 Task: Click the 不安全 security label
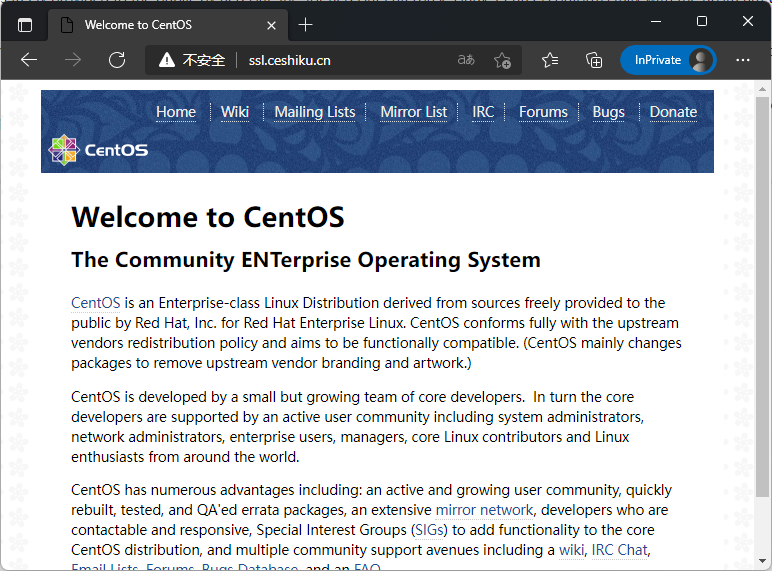204,60
